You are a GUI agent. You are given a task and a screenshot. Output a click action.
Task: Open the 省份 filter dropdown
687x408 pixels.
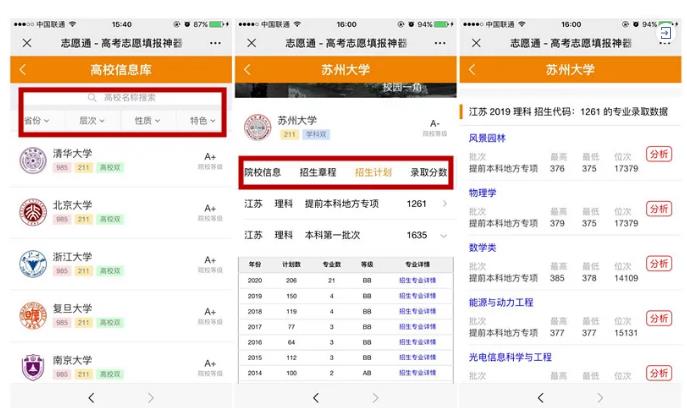37,121
